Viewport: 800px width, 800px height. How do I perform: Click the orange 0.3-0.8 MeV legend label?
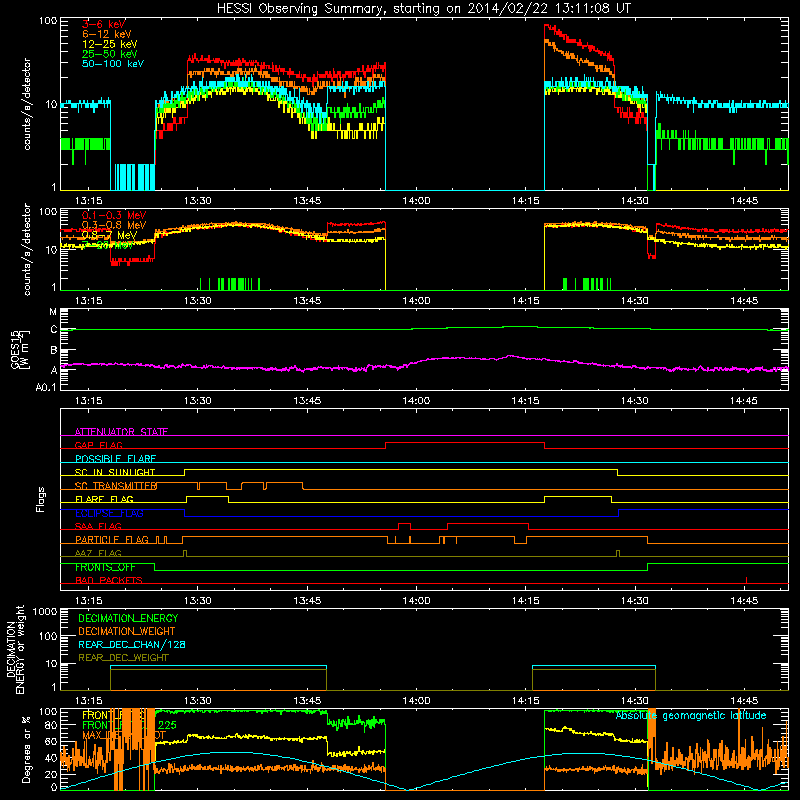[114, 225]
